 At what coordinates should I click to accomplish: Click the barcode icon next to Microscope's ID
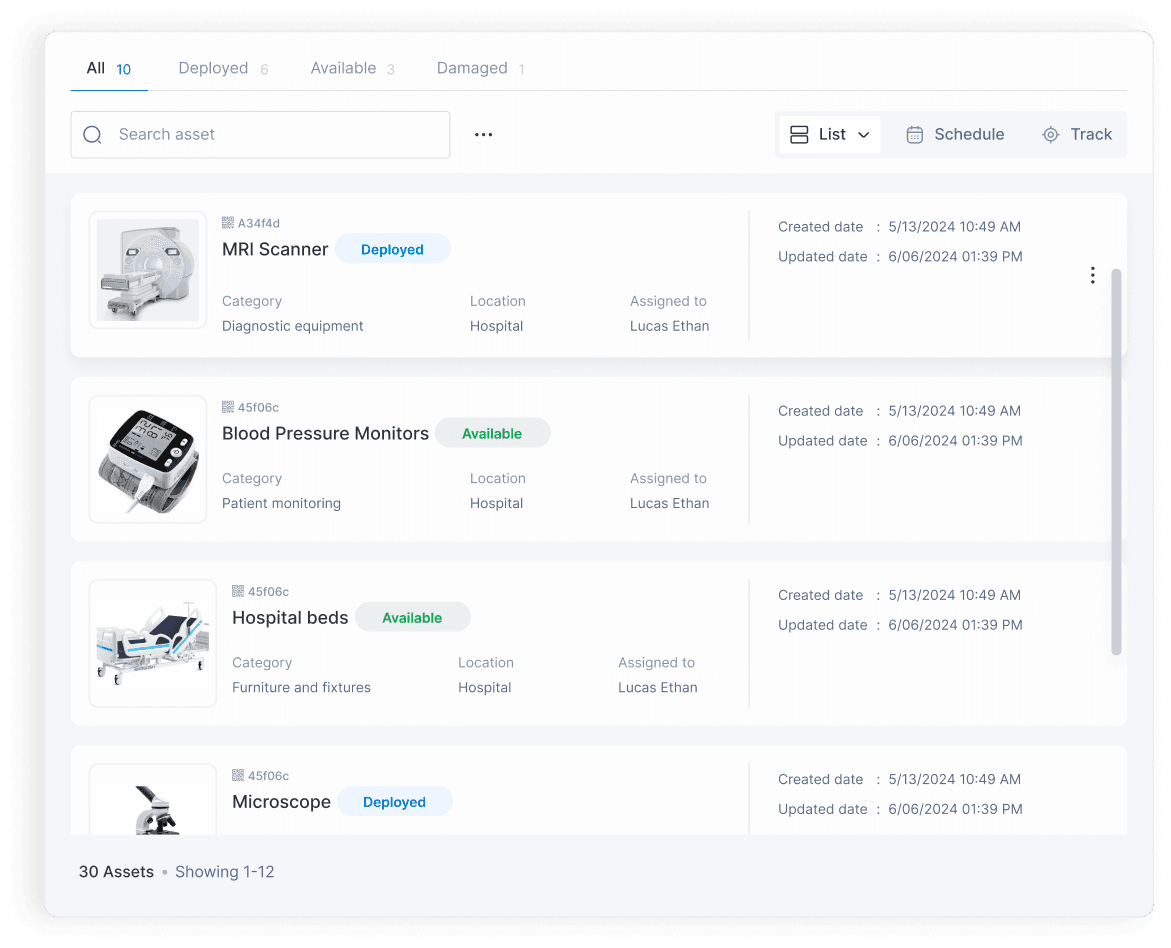[x=237, y=775]
